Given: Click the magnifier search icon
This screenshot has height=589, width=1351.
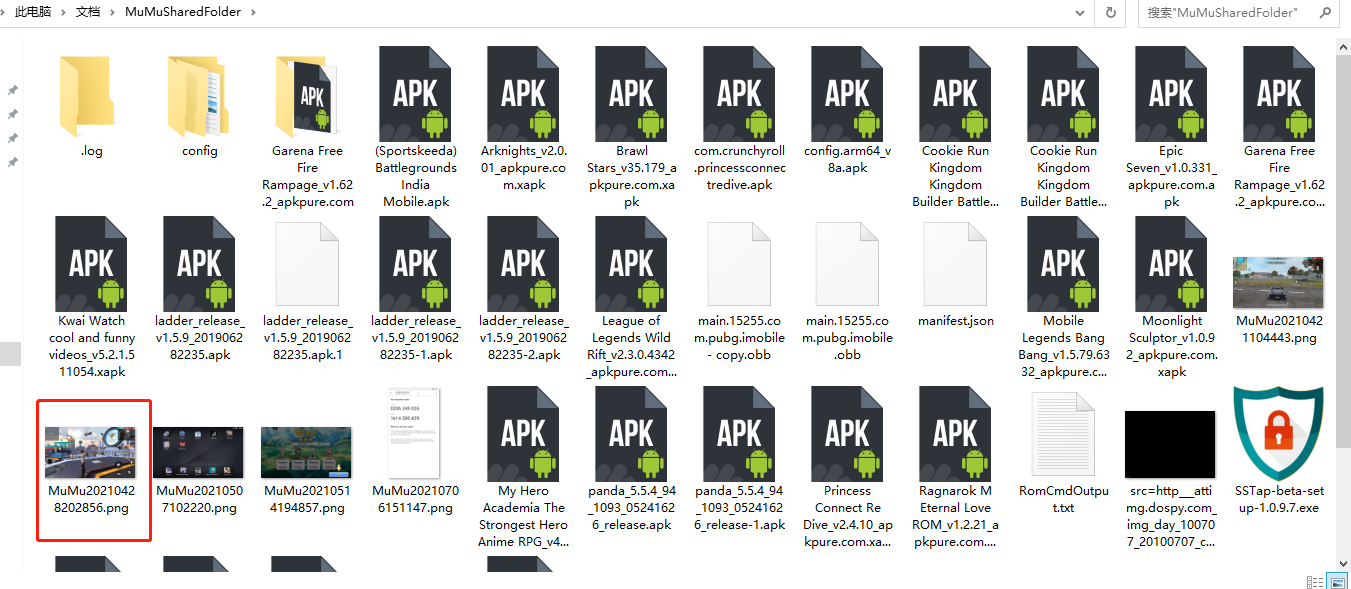Looking at the screenshot, I should [x=1326, y=13].
